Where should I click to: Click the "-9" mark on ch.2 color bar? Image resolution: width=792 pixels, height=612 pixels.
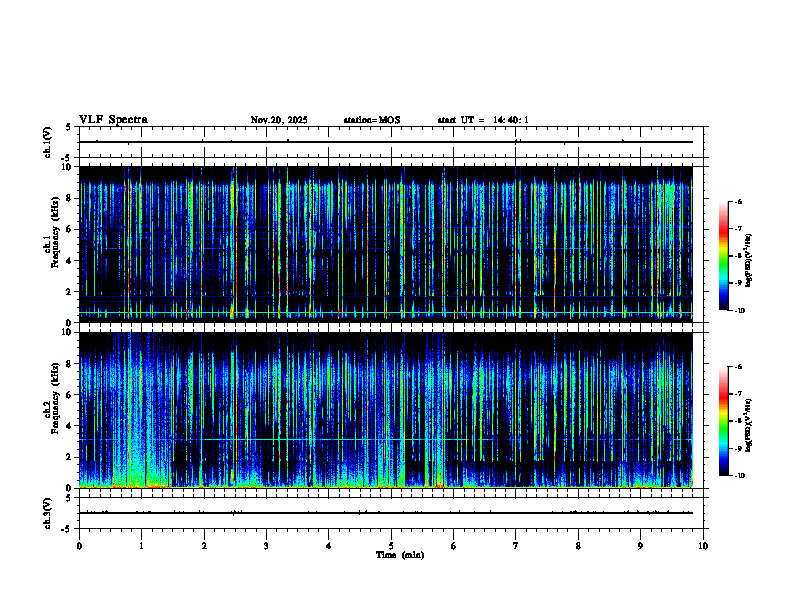click(737, 448)
